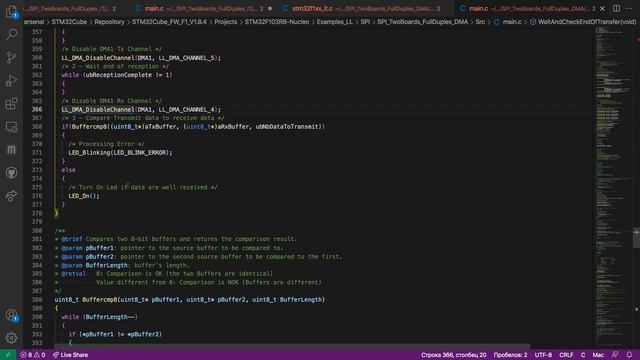Open the Explorer view in activity bar
Screen dimensions: 640x360
[11, 12]
